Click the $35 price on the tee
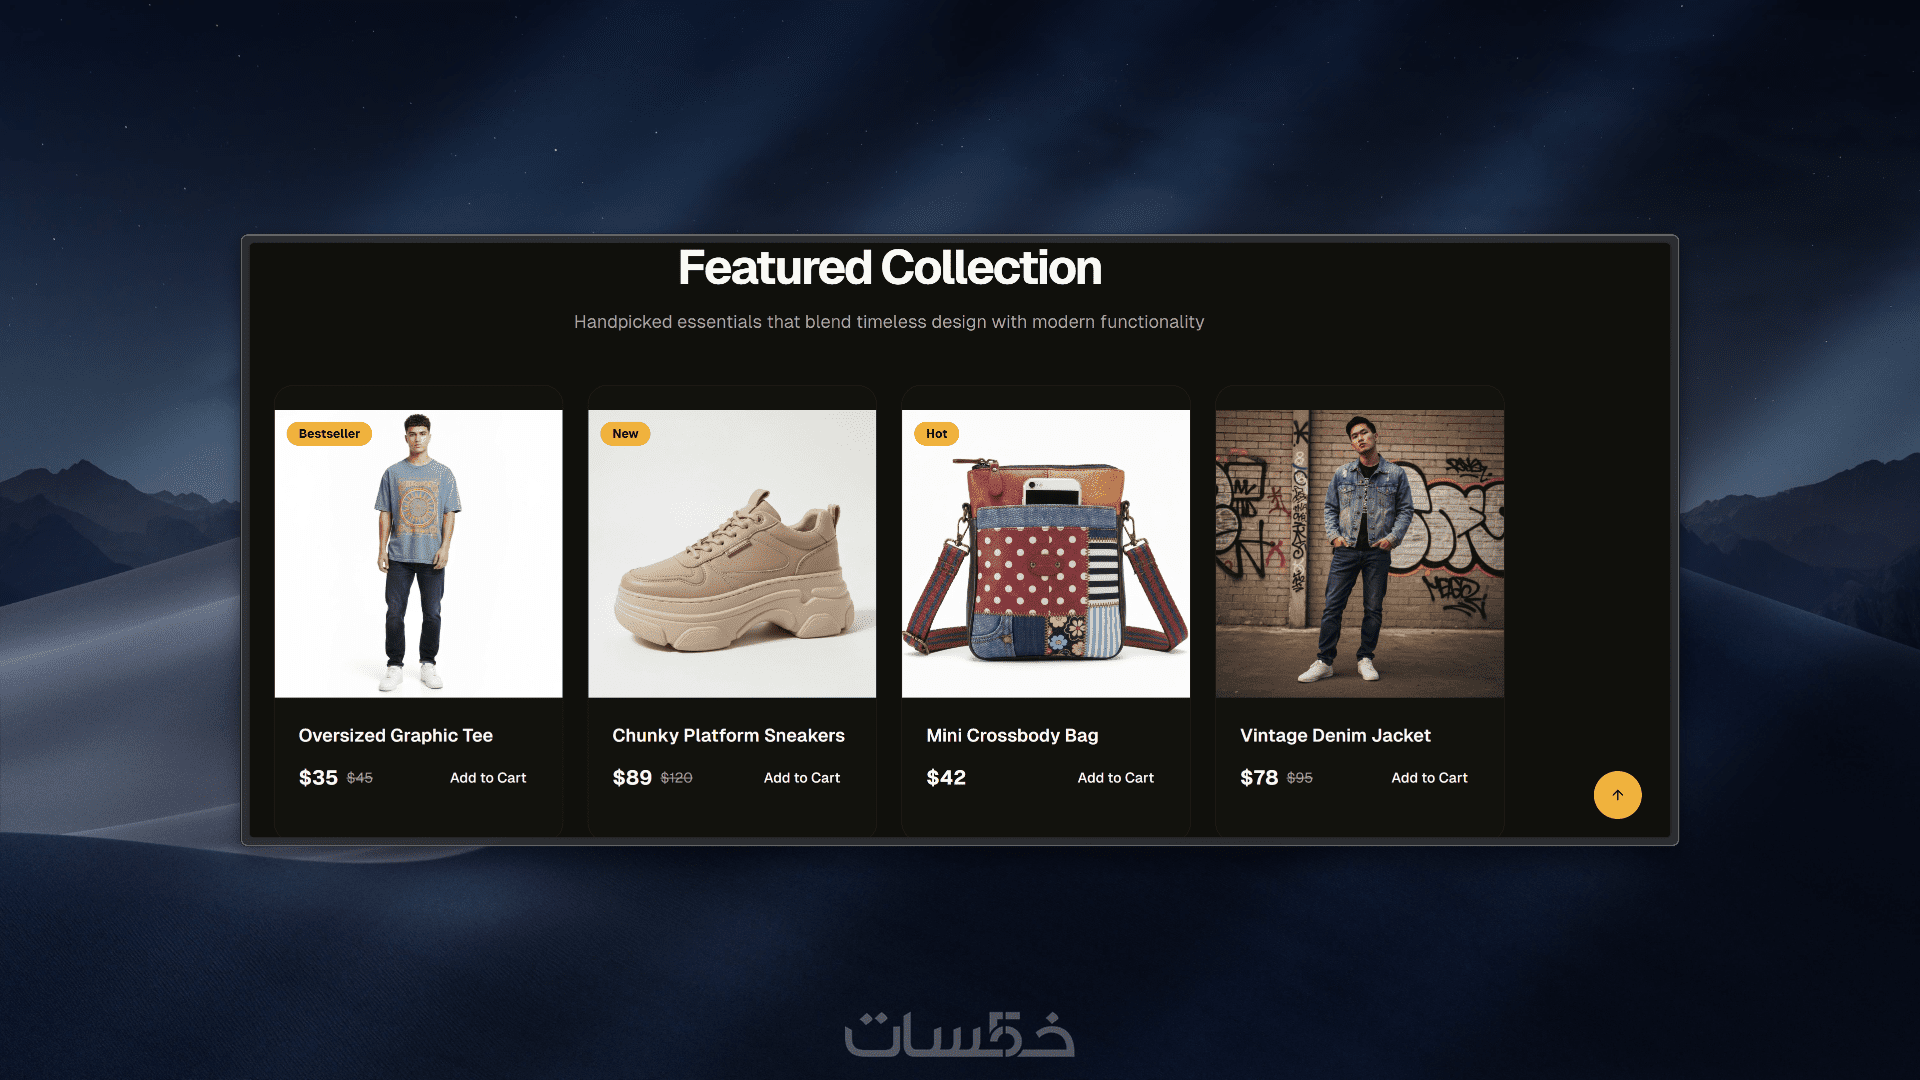This screenshot has width=1920, height=1080. pyautogui.click(x=318, y=778)
